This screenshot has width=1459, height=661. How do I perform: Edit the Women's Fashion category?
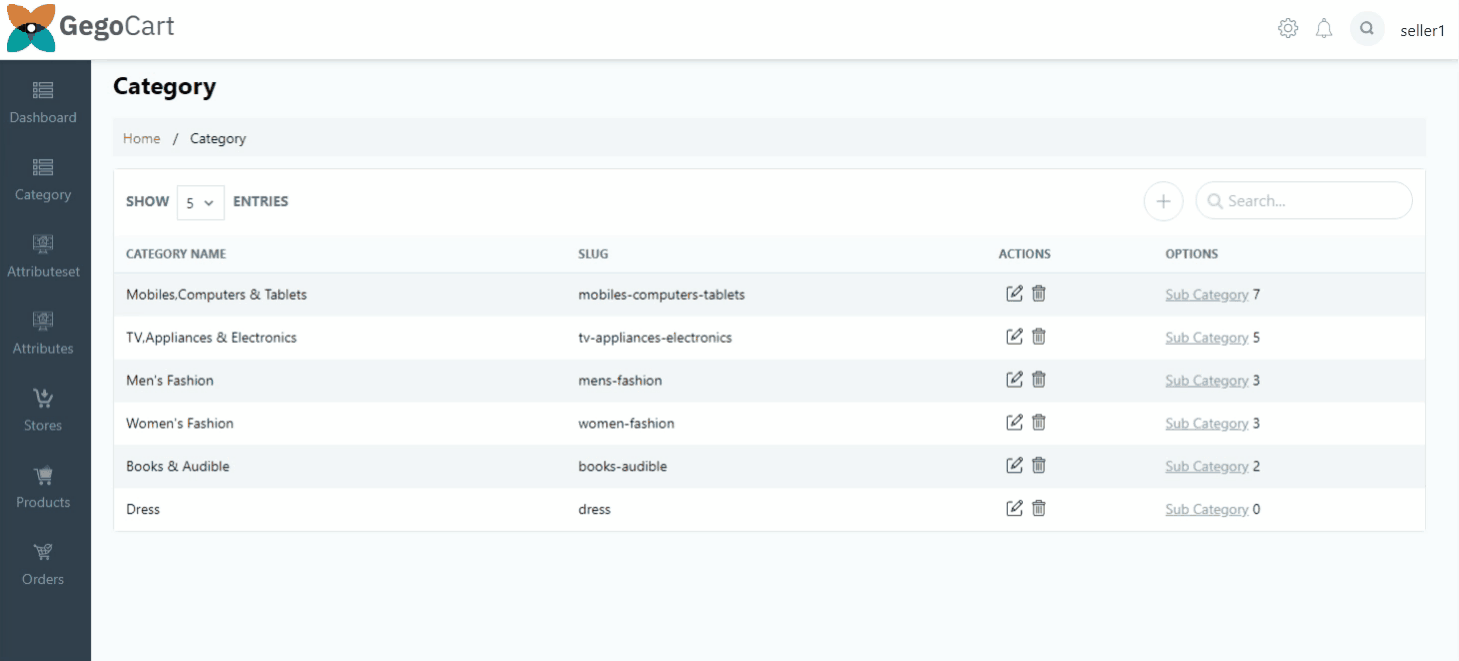point(1014,423)
